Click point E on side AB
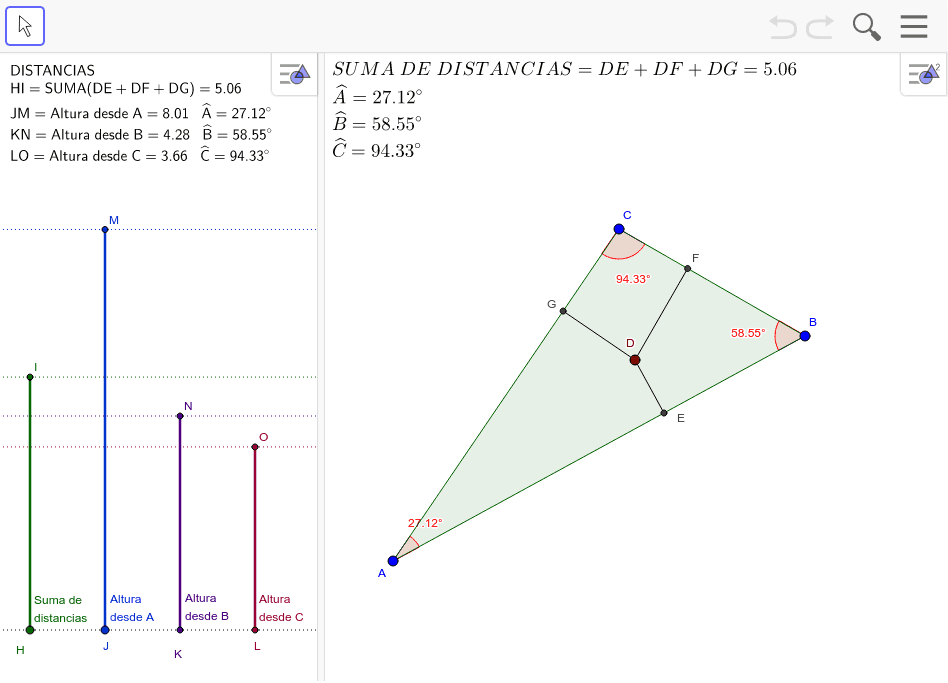Screen dimensions: 948x683 click(664, 413)
